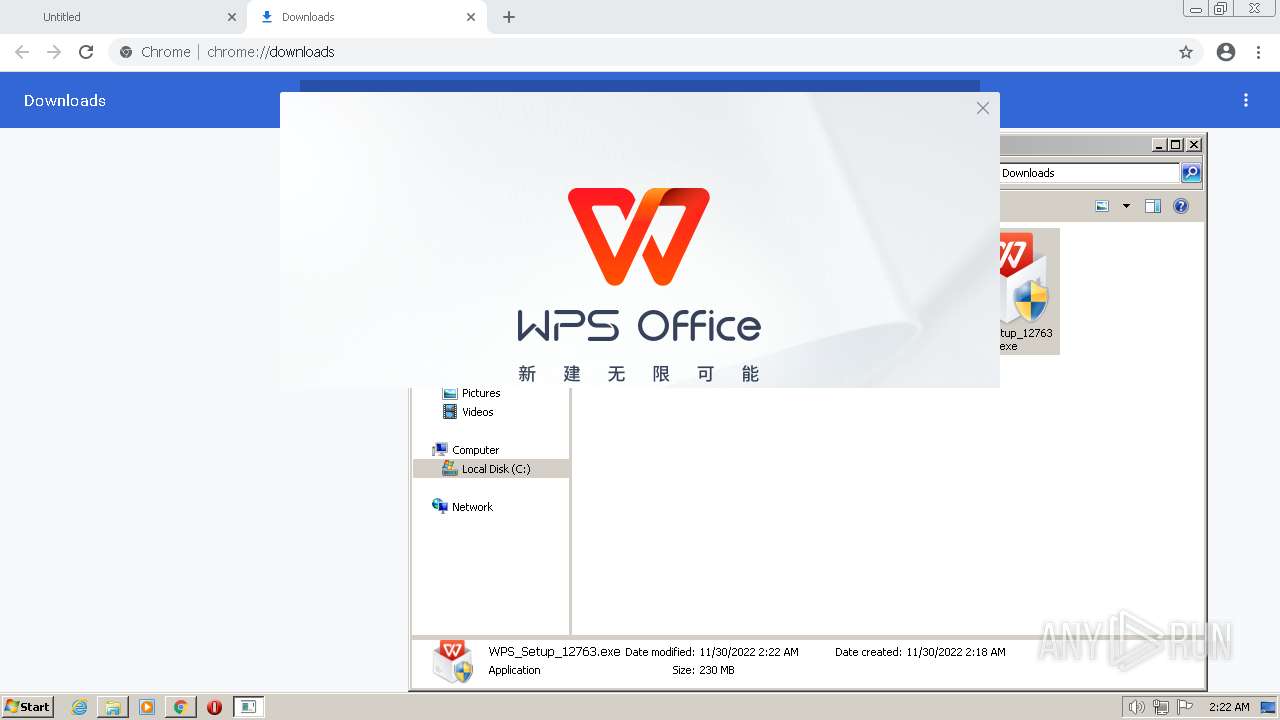The height and width of the screenshot is (720, 1280).
Task: Click the WPS_Setup_12763.exe name in details pane
Action: [x=554, y=651]
